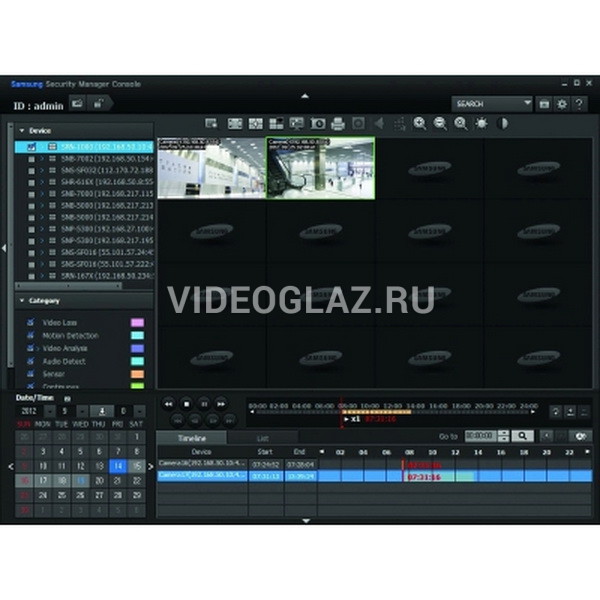Click the magnifier search button near Go to
This screenshot has width=600, height=600.
[523, 436]
